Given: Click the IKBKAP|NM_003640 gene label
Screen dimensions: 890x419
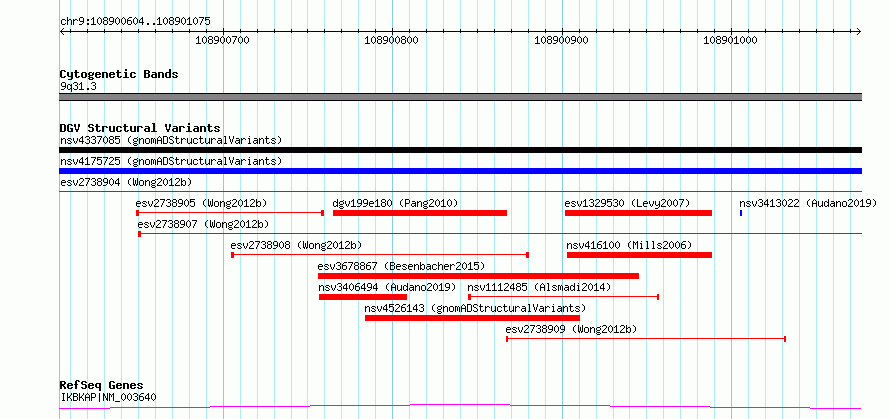Looking at the screenshot, I should [x=108, y=397].
